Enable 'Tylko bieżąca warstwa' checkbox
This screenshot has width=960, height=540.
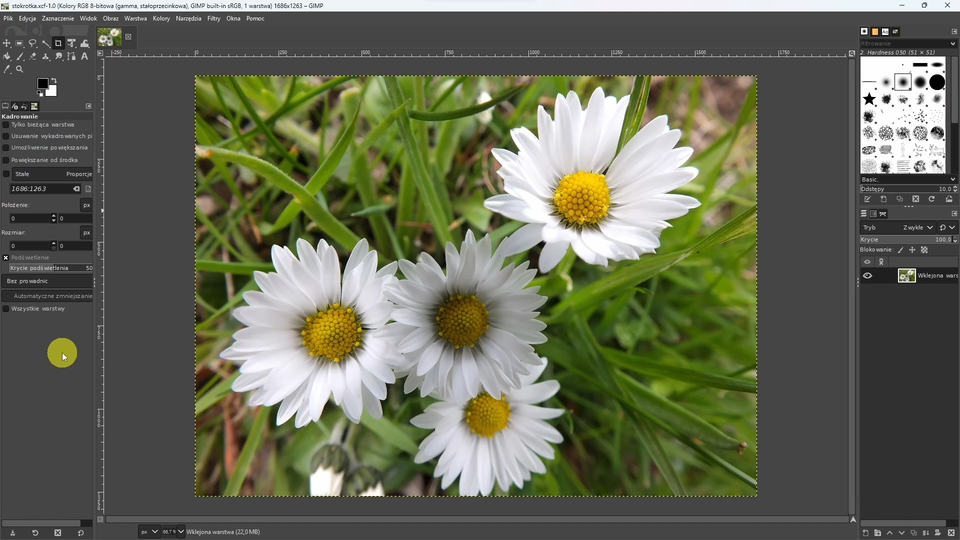tap(6, 125)
